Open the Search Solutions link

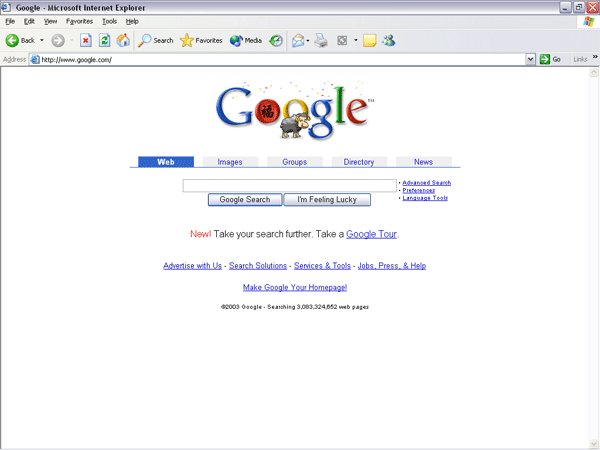(x=258, y=266)
